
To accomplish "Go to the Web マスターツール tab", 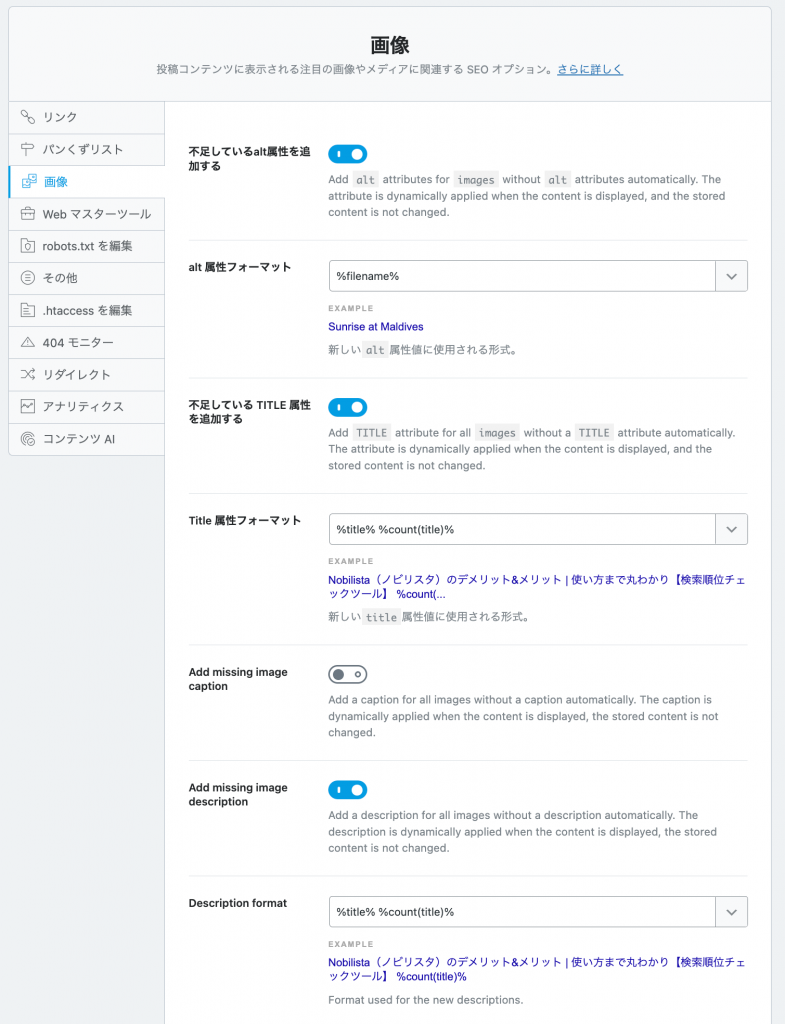I will (x=86, y=214).
